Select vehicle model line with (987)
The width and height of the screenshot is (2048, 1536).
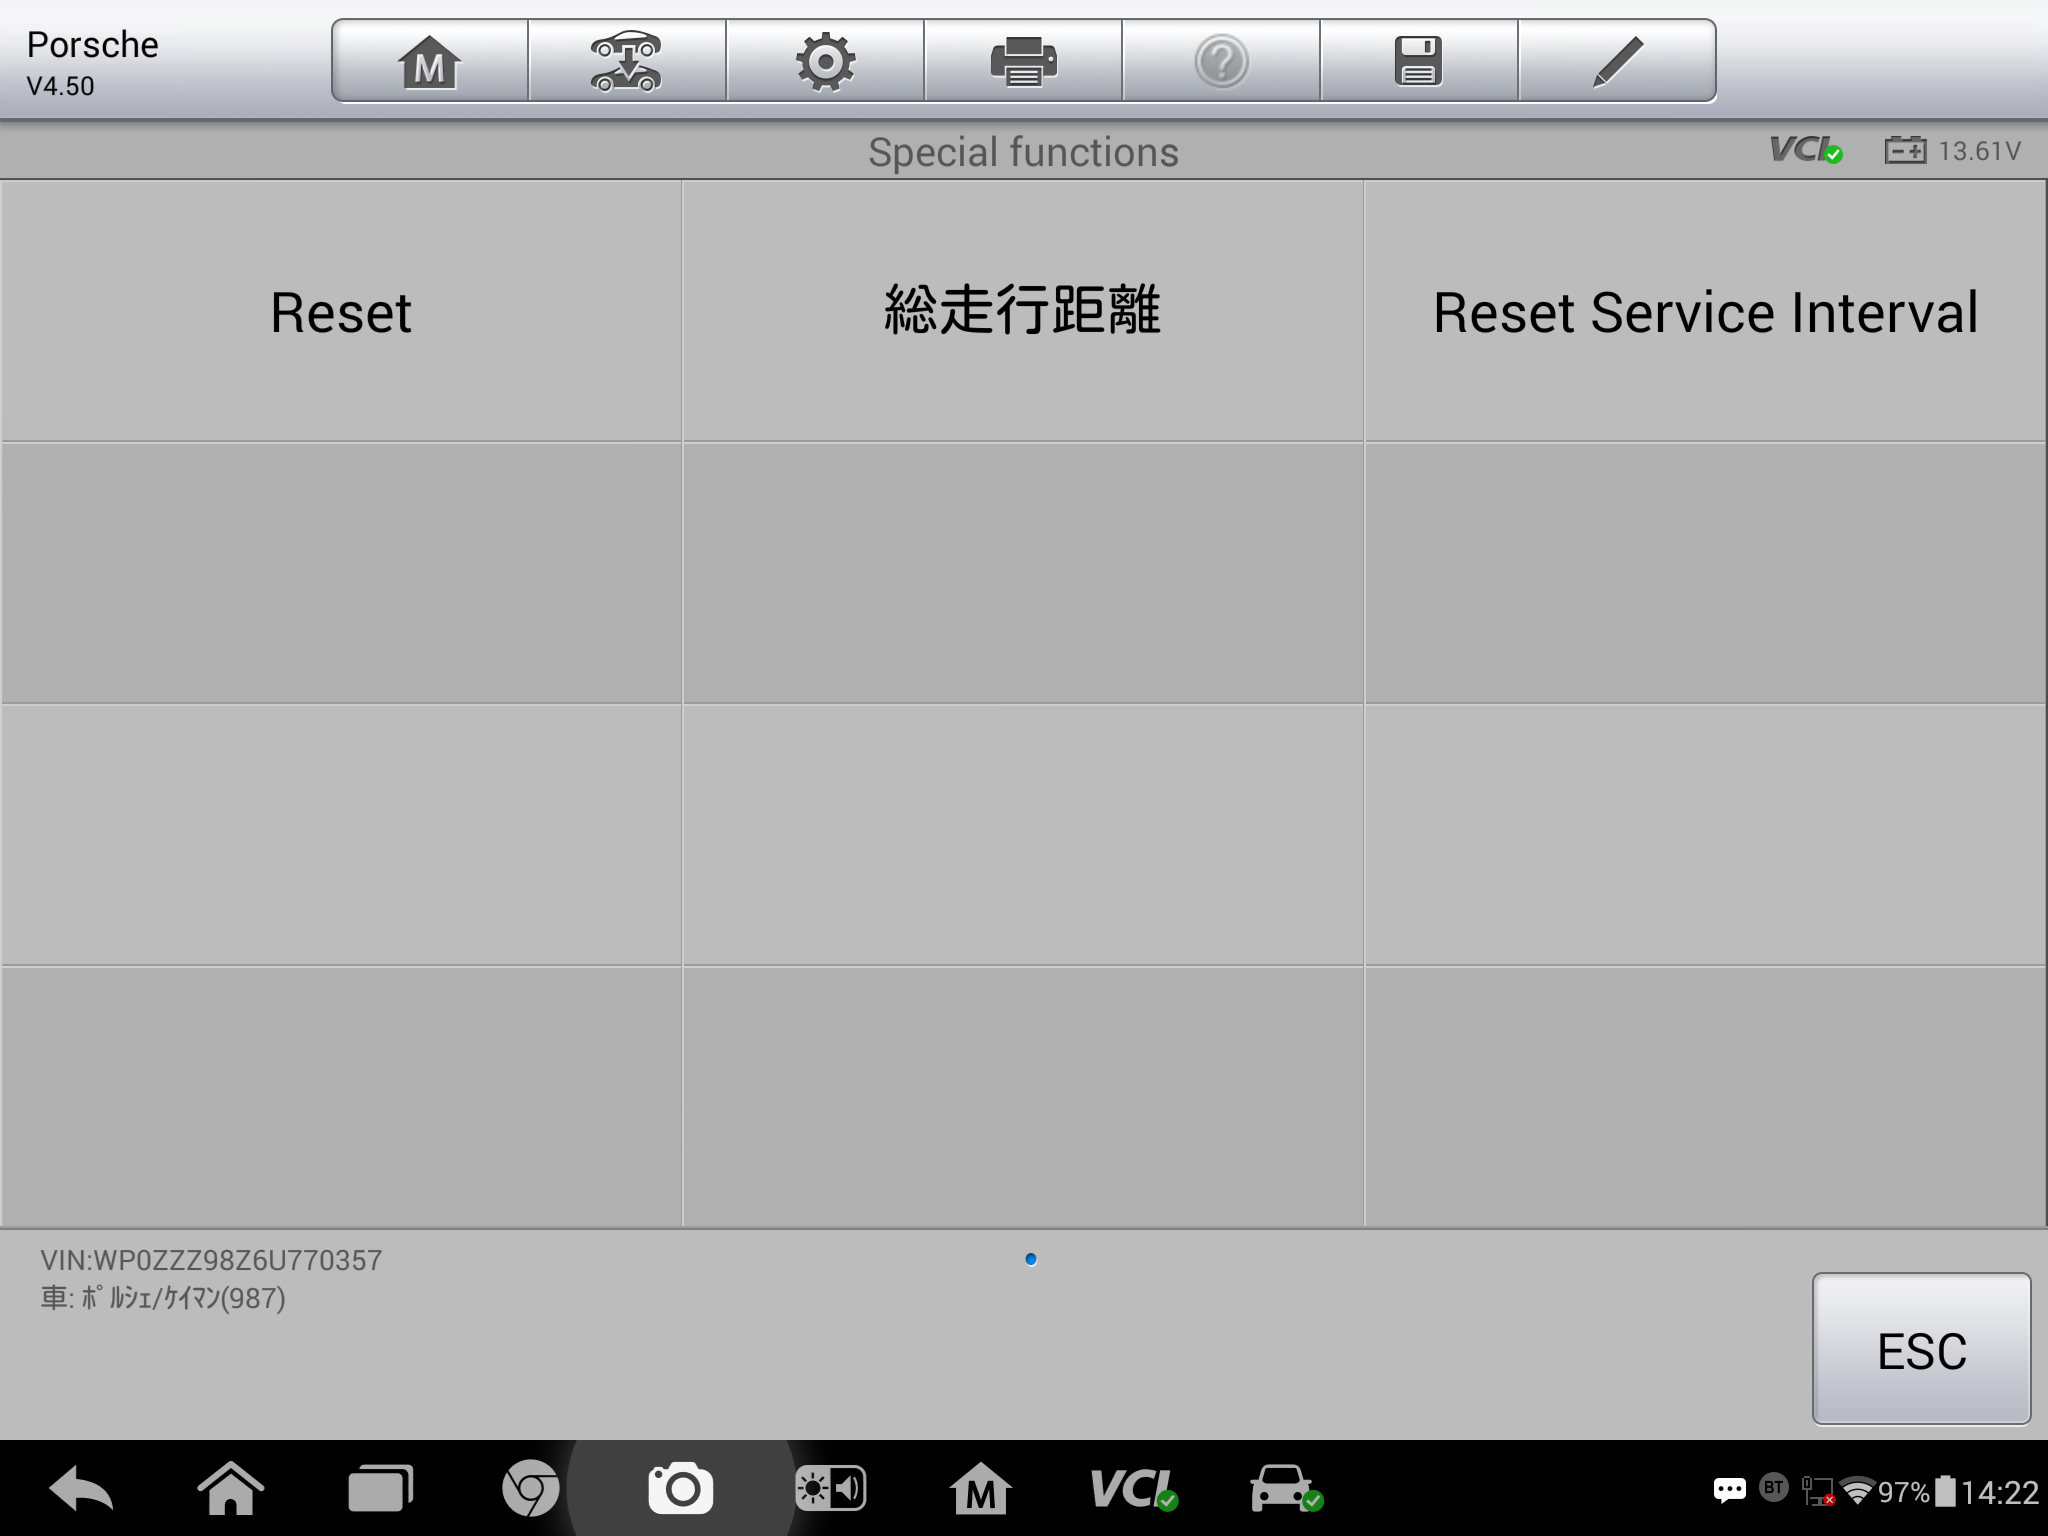coord(163,1298)
